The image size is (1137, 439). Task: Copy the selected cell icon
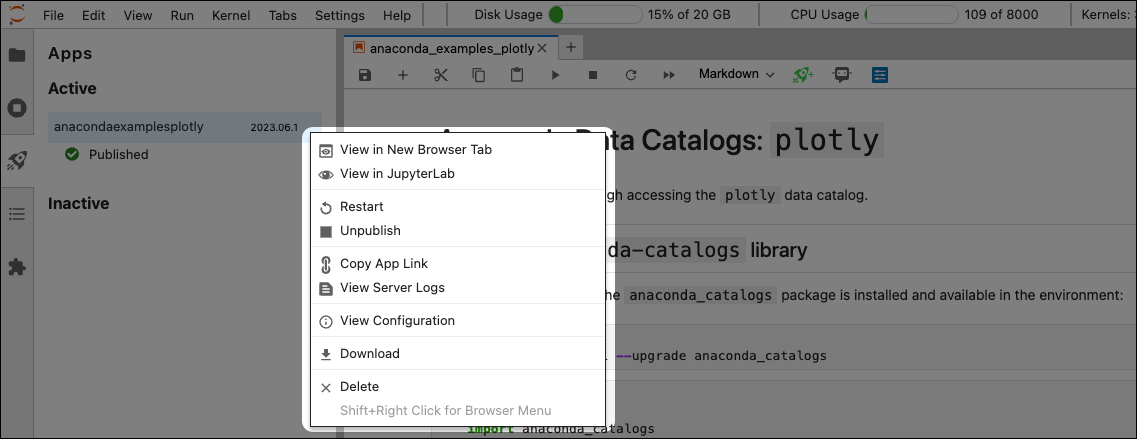(479, 75)
